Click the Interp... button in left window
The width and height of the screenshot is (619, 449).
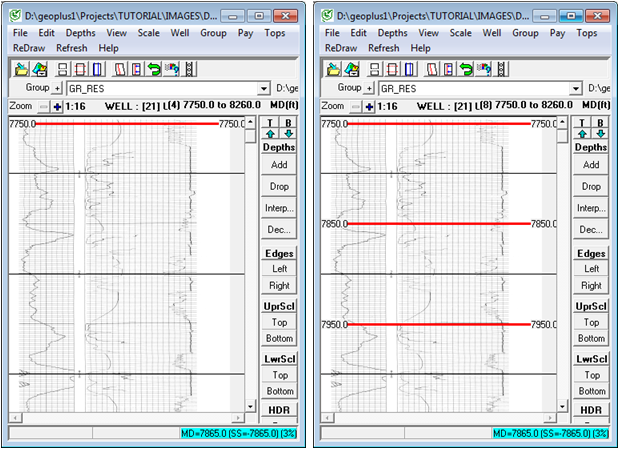click(279, 208)
